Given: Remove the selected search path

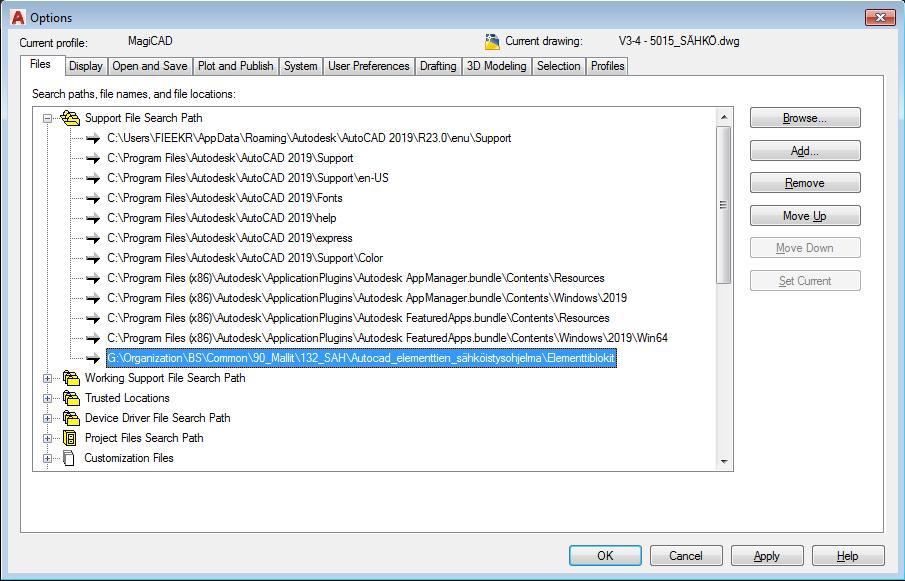Looking at the screenshot, I should coord(805,183).
